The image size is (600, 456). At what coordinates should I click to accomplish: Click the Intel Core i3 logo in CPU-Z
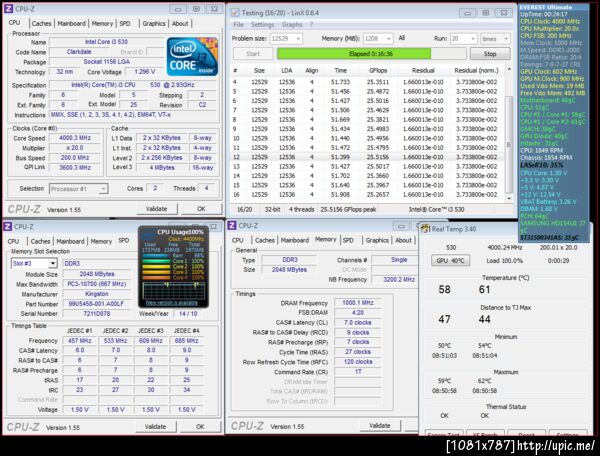pos(192,56)
